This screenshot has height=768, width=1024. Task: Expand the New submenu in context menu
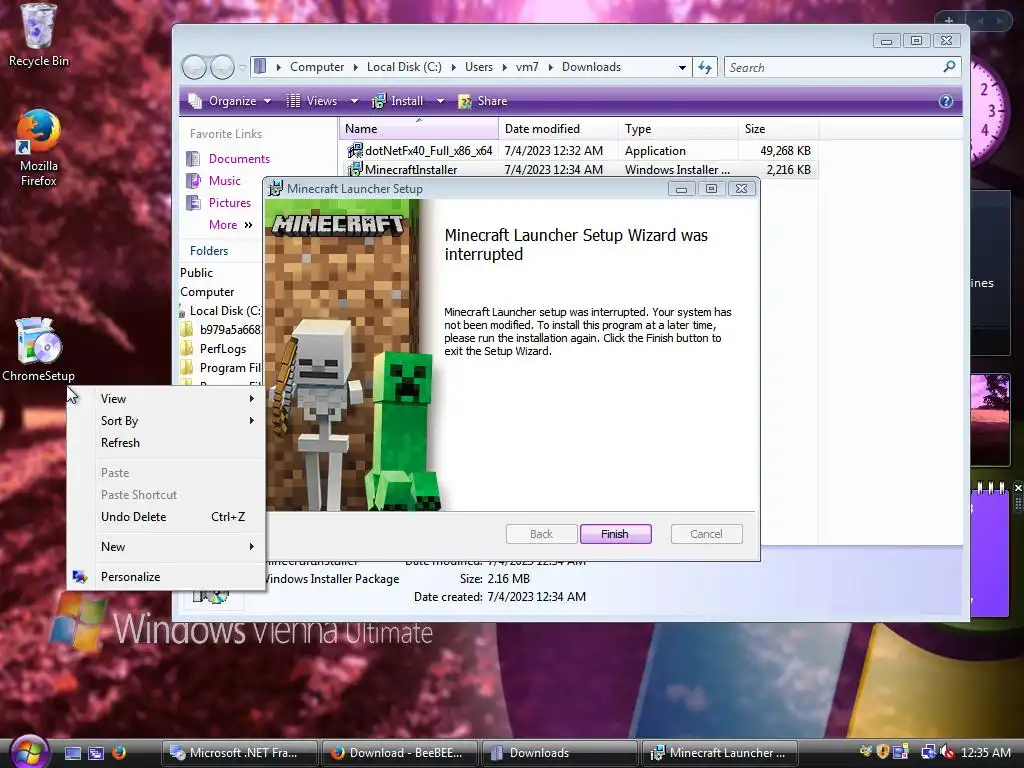click(x=177, y=547)
